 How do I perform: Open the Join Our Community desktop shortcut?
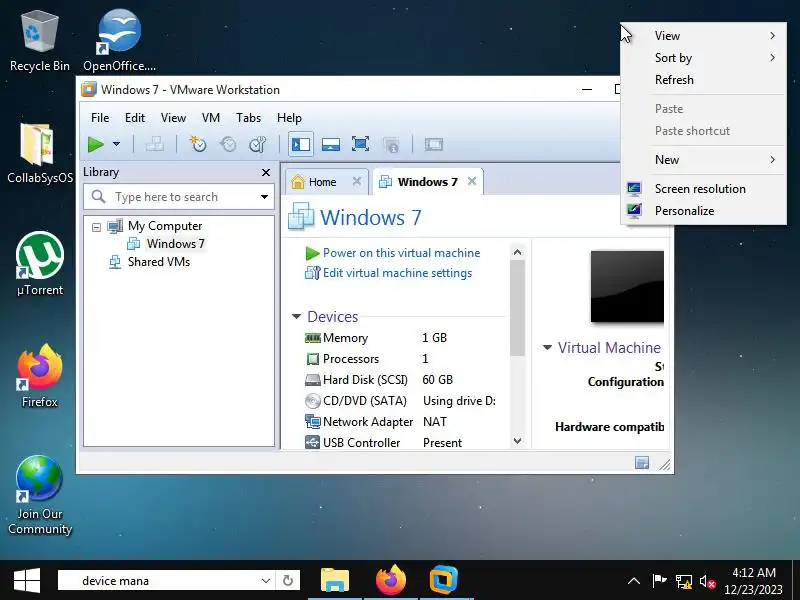click(x=39, y=495)
